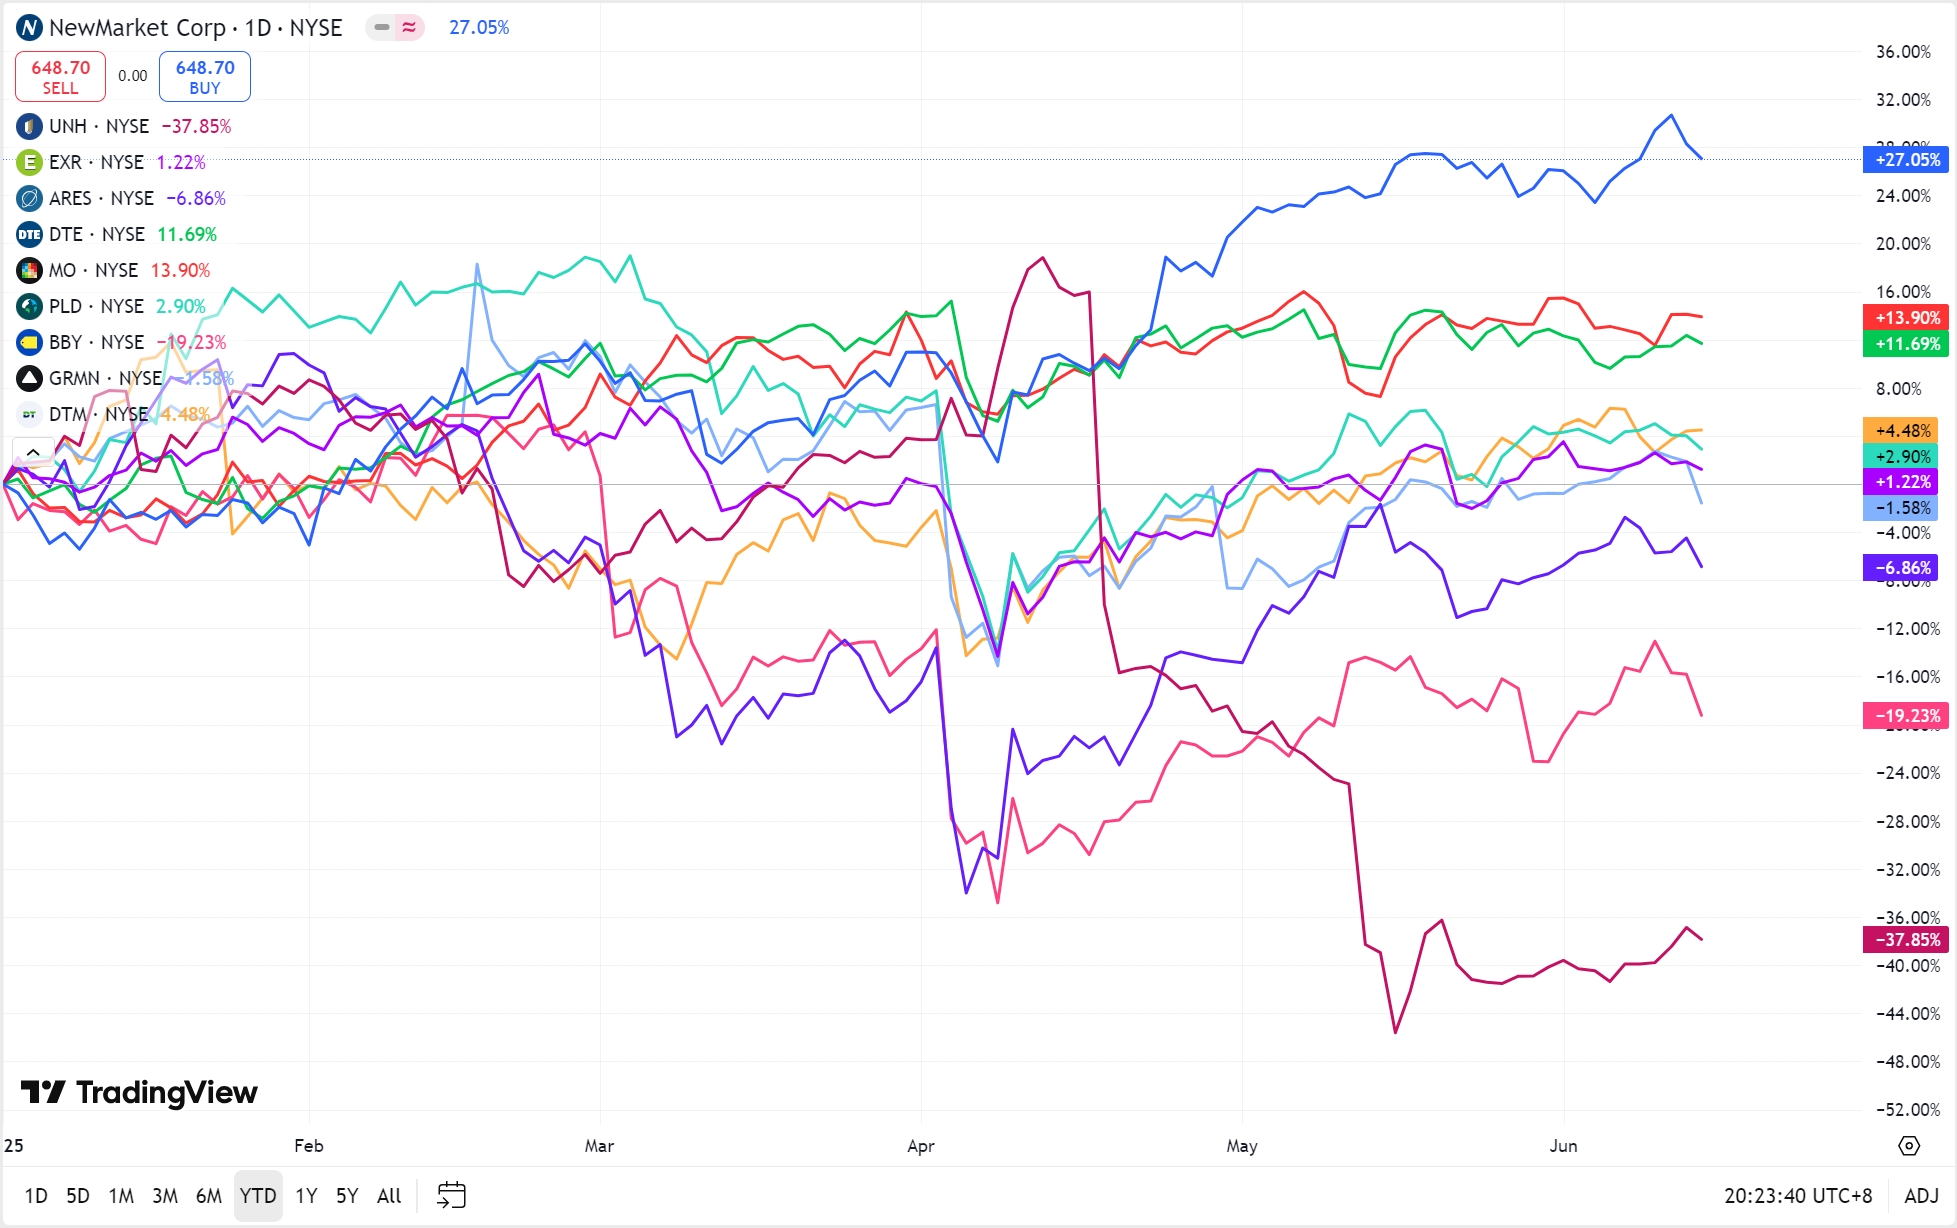Switch to the 6M time range
This screenshot has width=1957, height=1228.
tap(208, 1195)
